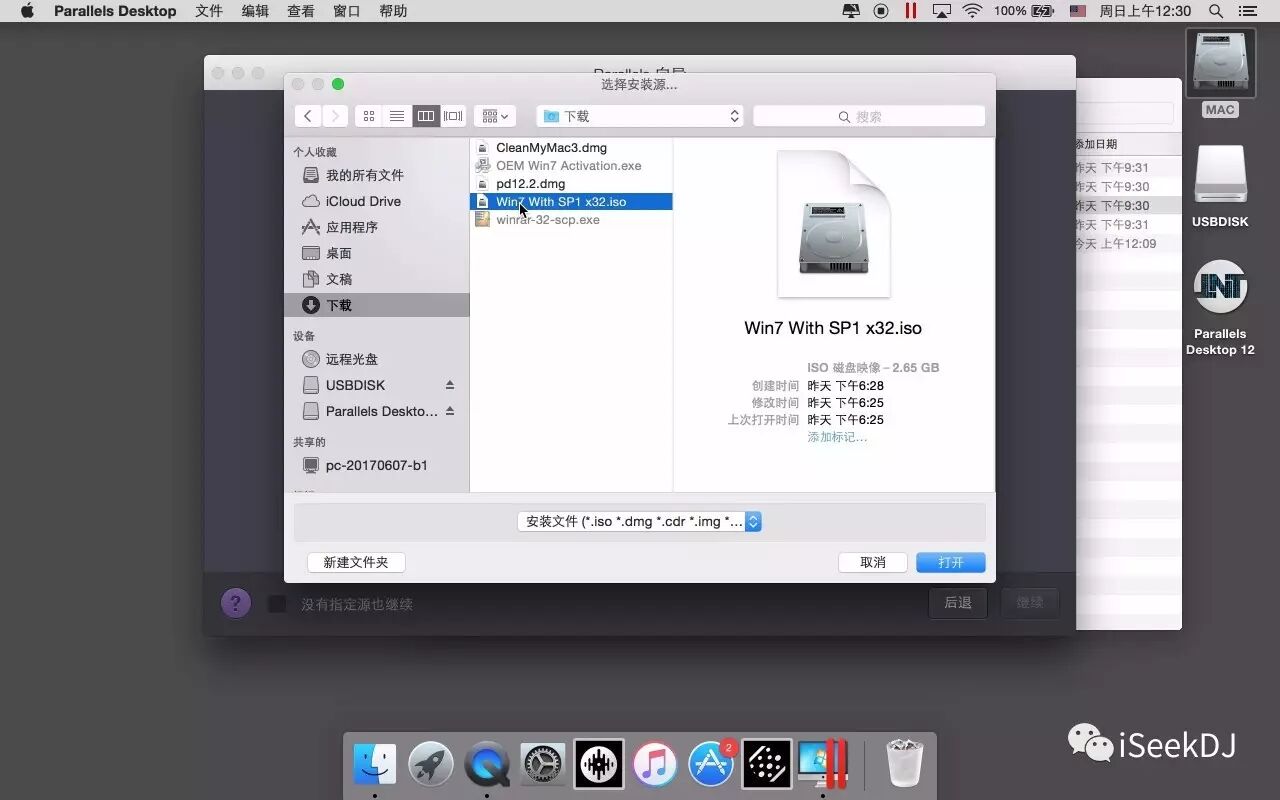Open QuickTime Player in Dock
Screen dimensions: 1280x800
pyautogui.click(x=487, y=765)
